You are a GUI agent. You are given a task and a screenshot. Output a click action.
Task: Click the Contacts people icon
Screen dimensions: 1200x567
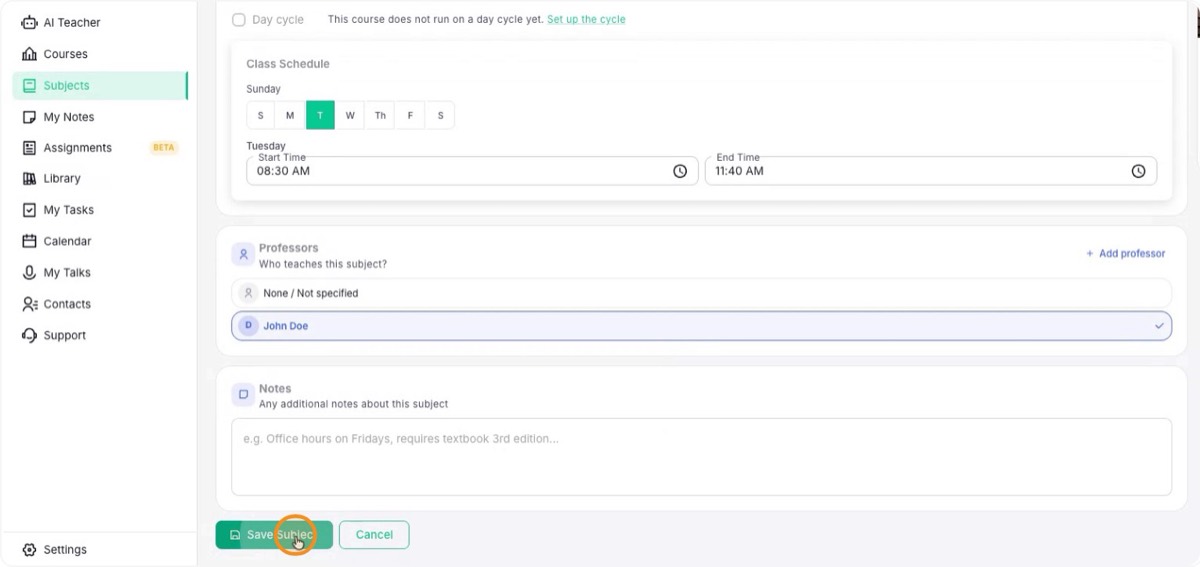pyautogui.click(x=29, y=304)
